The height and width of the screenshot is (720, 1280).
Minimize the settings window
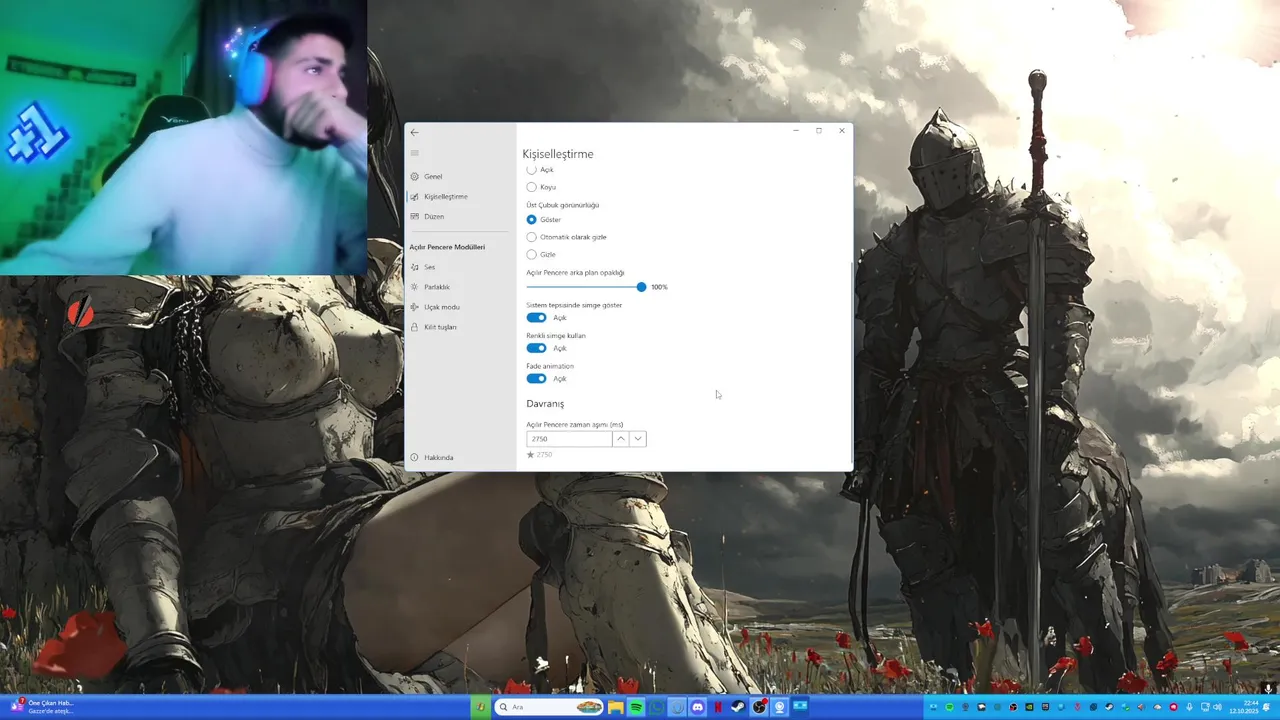coord(796,131)
